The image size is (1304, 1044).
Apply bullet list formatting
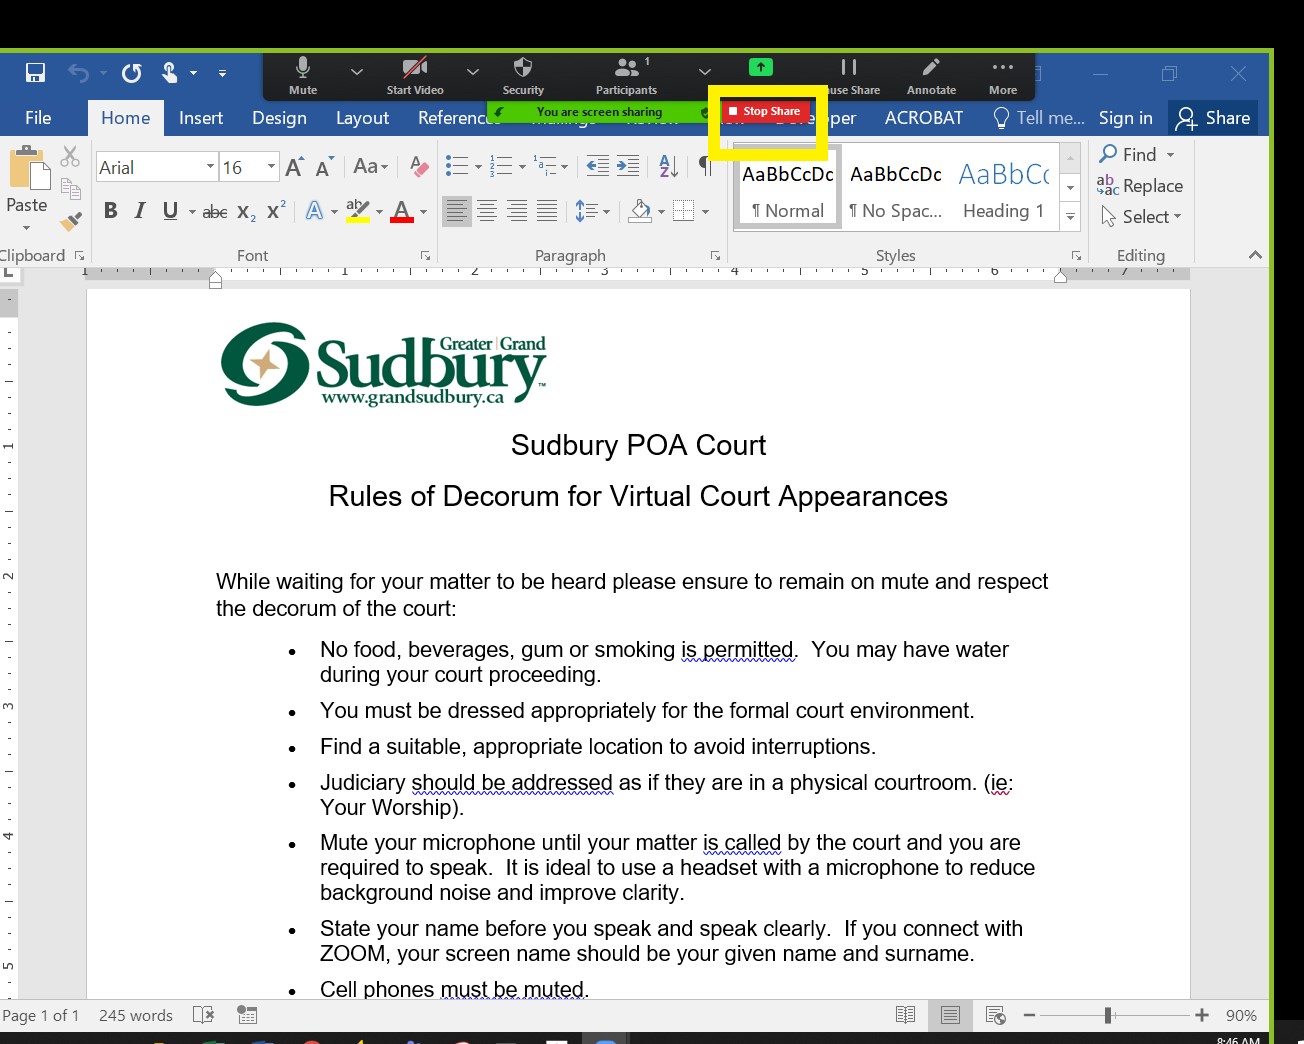(457, 166)
